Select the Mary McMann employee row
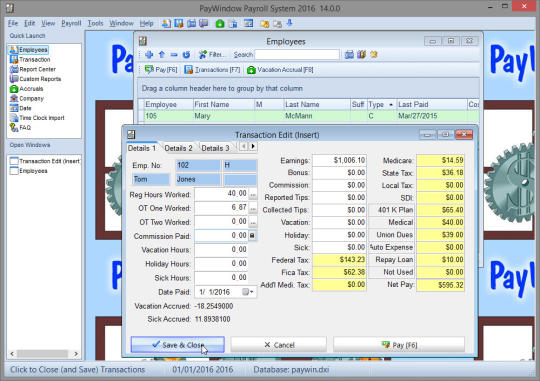The height and width of the screenshot is (381, 540). pyautogui.click(x=309, y=116)
